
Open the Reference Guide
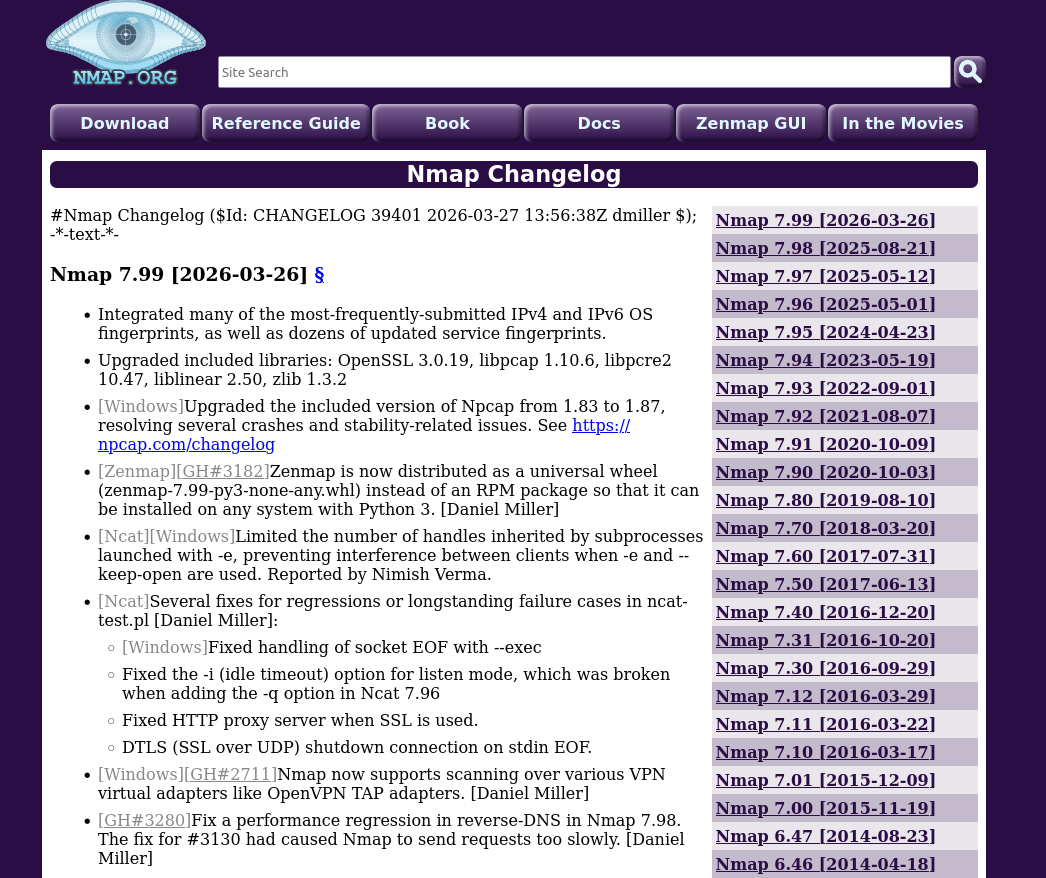(x=286, y=123)
